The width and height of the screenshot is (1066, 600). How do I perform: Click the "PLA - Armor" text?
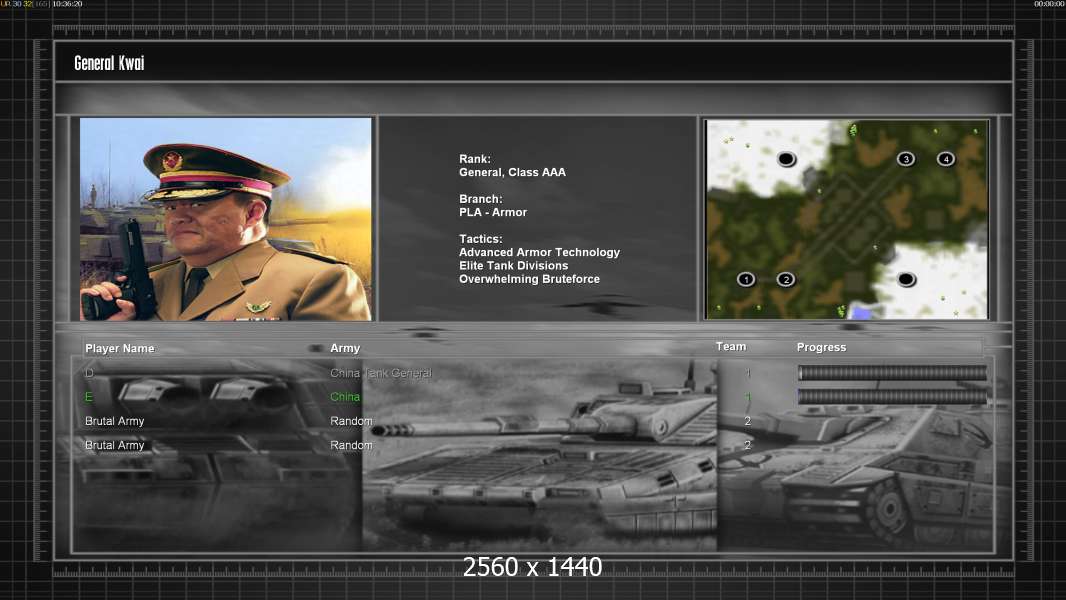[x=493, y=212]
